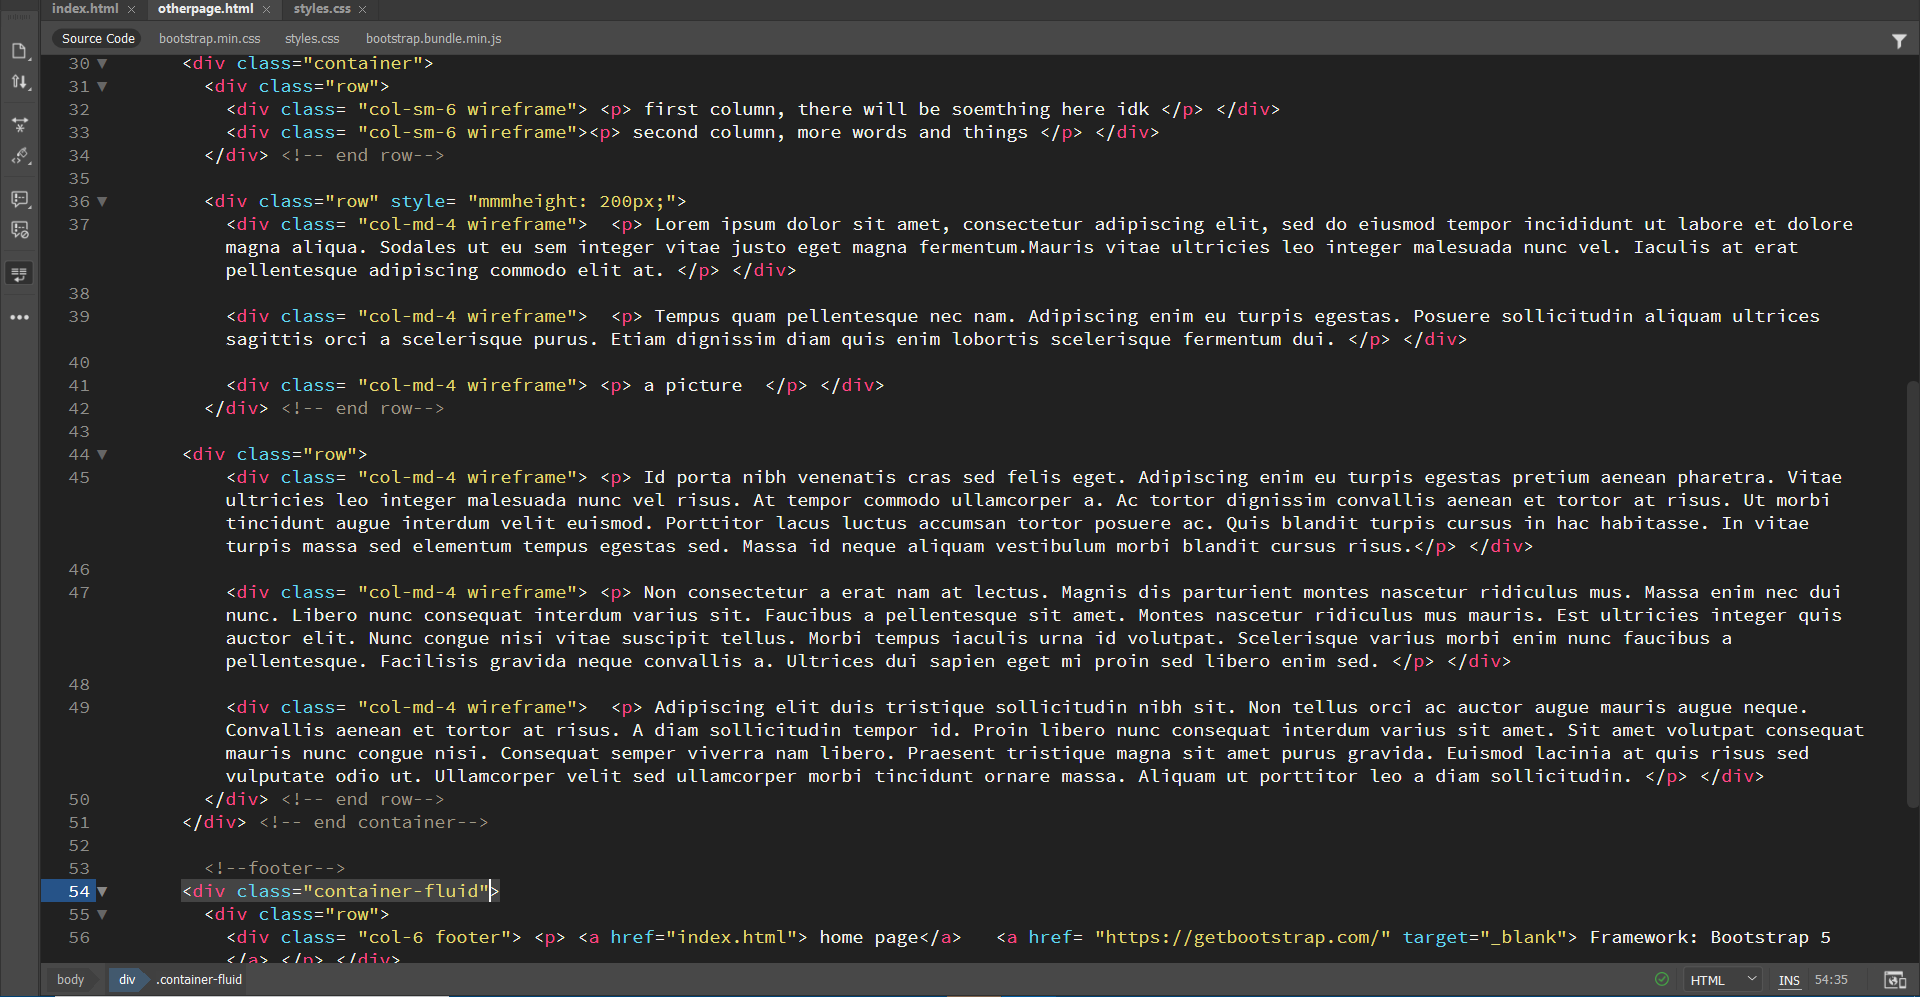Close the otherpage.html tab
Viewport: 1920px width, 997px height.
pyautogui.click(x=266, y=9)
